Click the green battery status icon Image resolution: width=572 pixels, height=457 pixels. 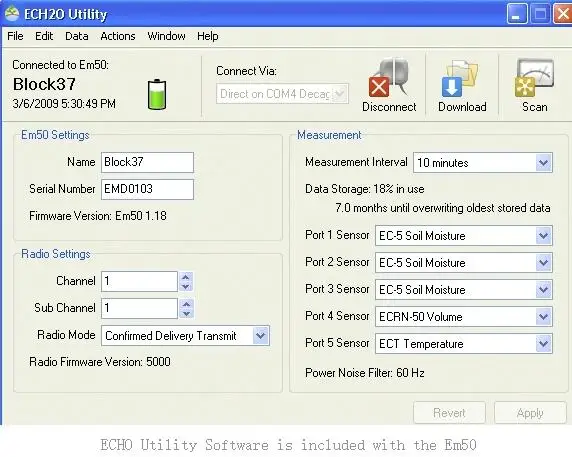tap(157, 94)
